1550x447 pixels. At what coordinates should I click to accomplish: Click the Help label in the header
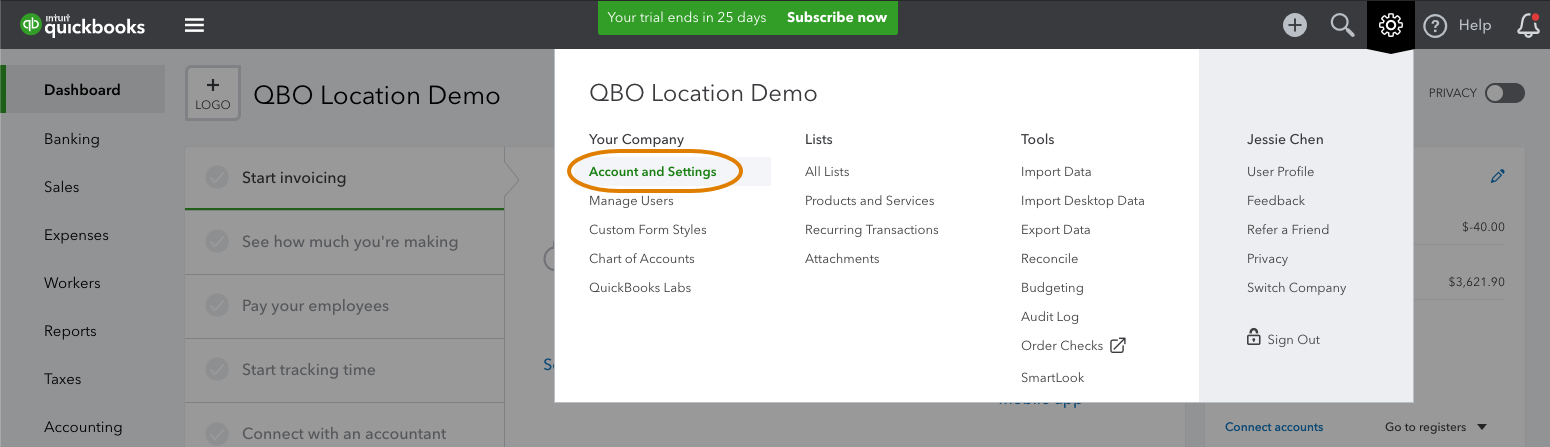click(1475, 26)
